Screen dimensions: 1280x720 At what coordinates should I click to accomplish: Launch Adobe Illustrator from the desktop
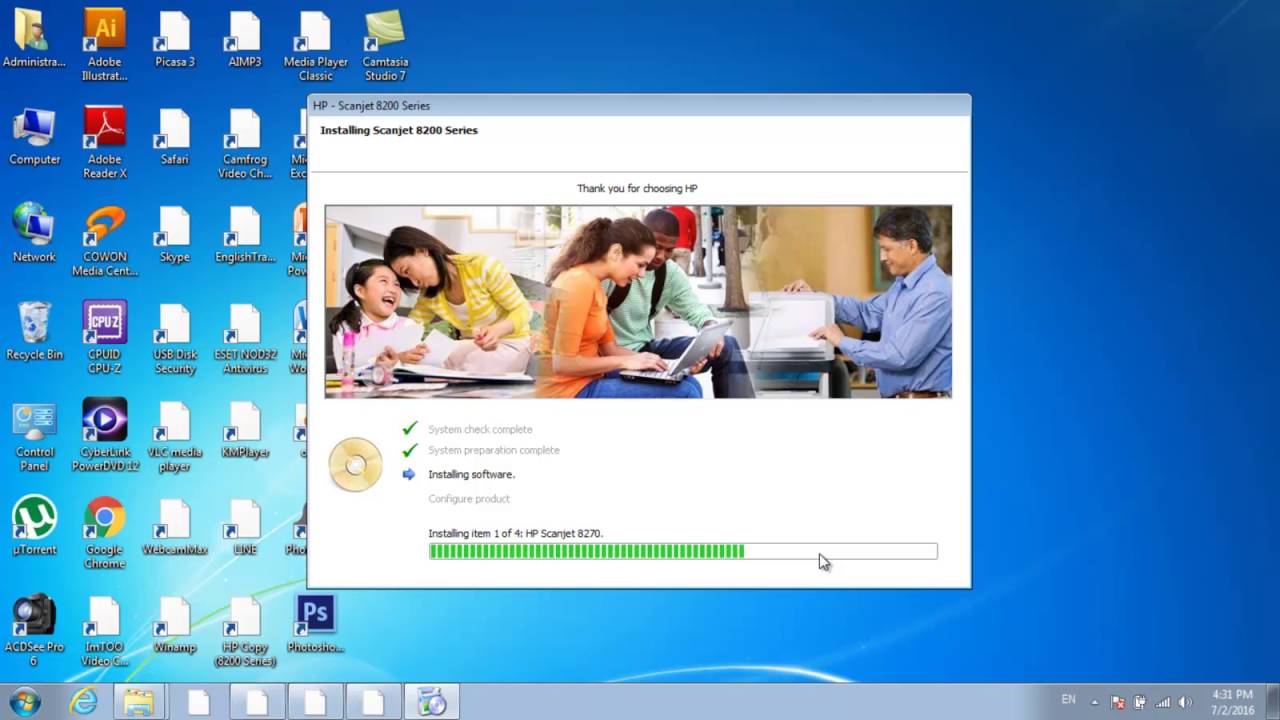pos(105,45)
